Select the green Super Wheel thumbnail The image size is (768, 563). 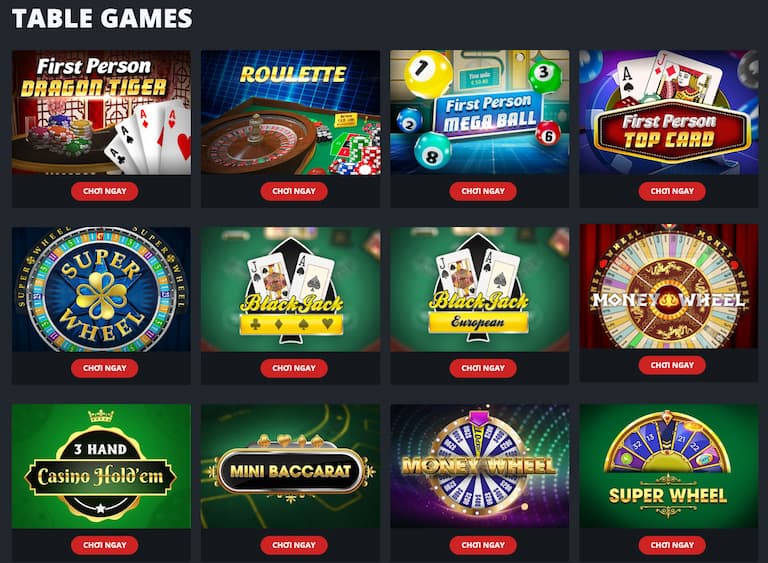669,466
